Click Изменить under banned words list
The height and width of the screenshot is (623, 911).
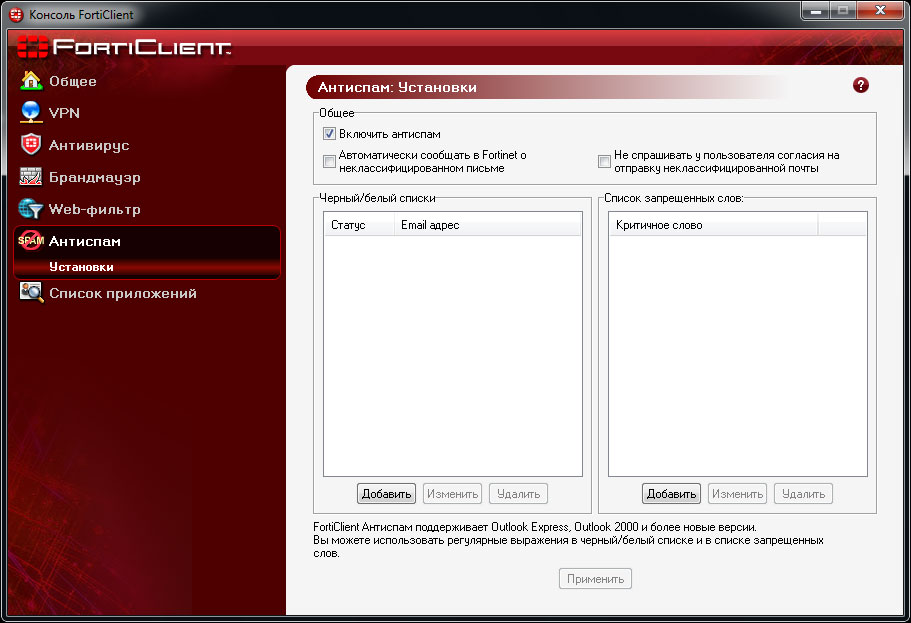click(x=737, y=493)
